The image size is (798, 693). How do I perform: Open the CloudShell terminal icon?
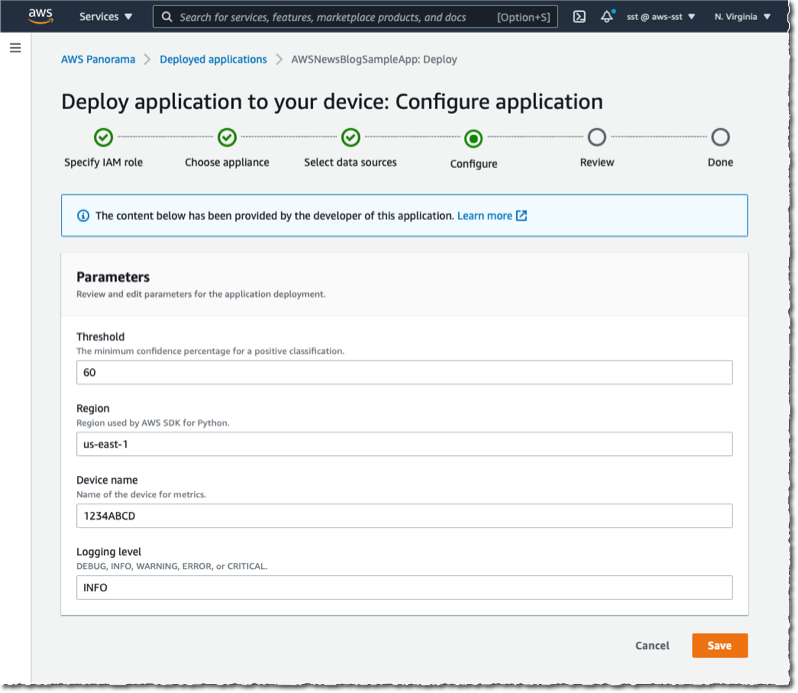[x=579, y=17]
